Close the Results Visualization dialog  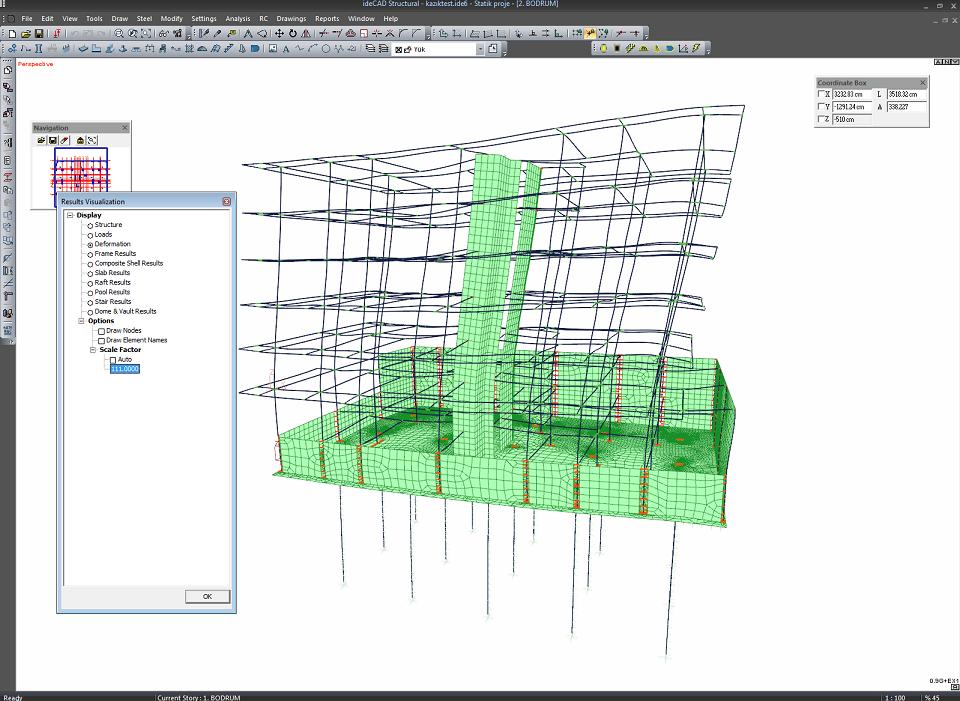(x=227, y=201)
